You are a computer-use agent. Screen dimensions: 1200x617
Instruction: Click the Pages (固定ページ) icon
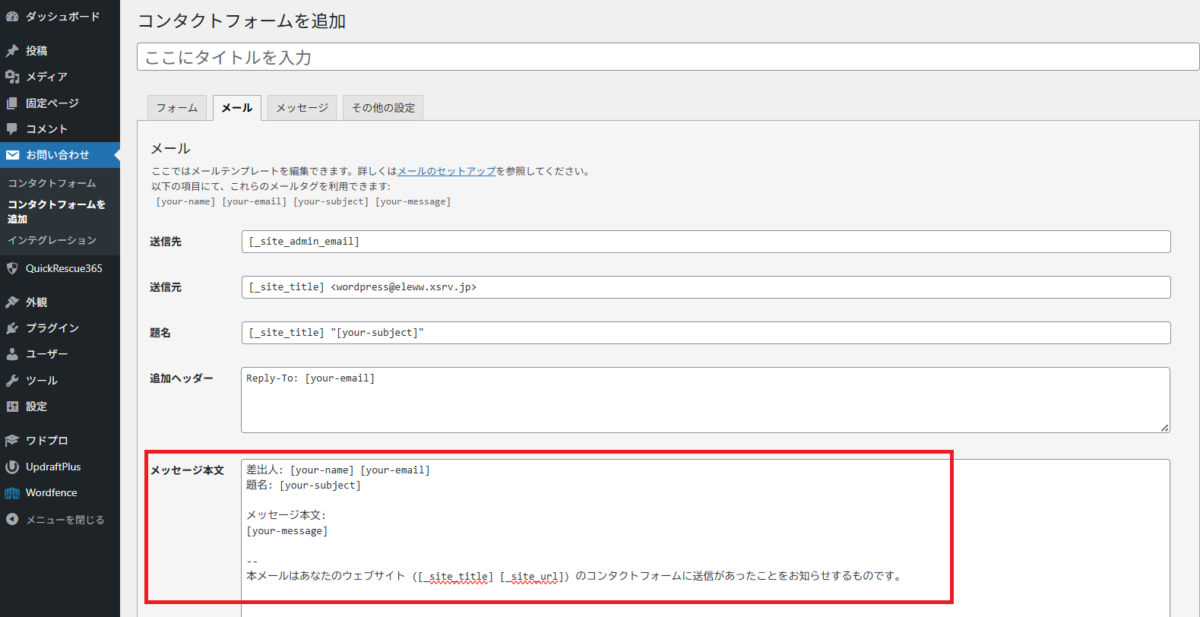click(12, 103)
